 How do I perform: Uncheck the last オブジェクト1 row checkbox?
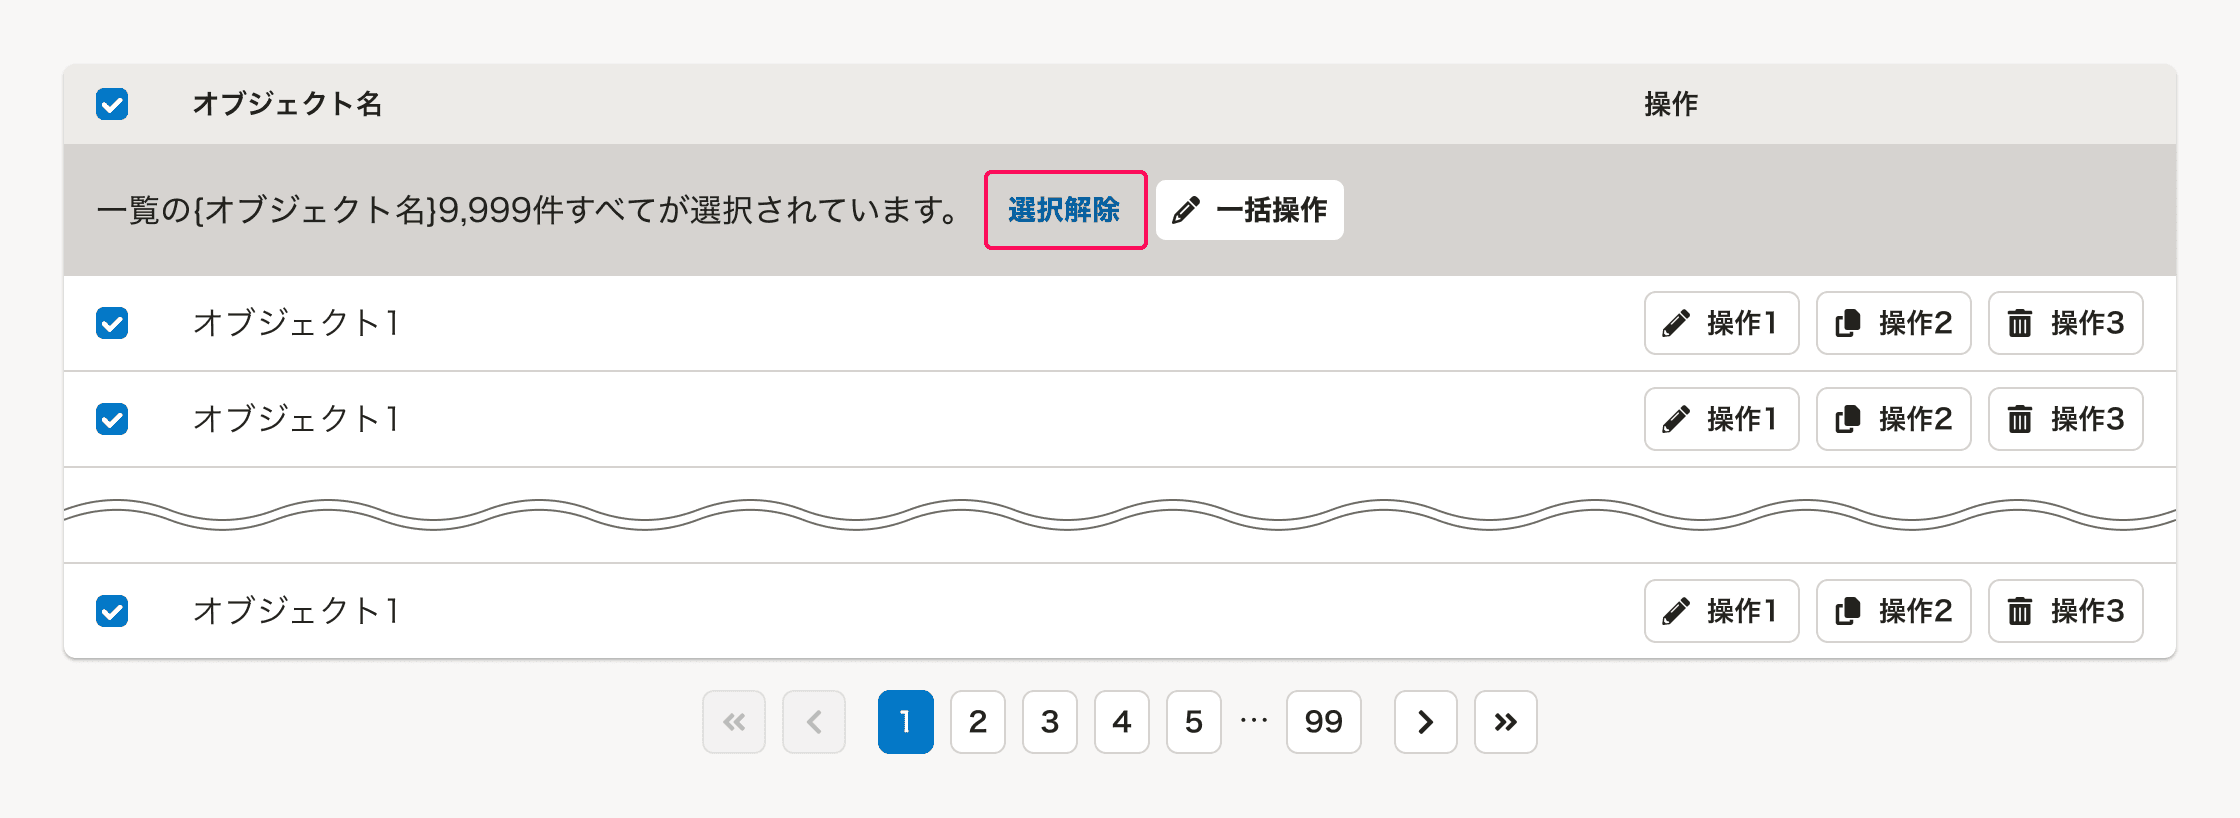[111, 611]
